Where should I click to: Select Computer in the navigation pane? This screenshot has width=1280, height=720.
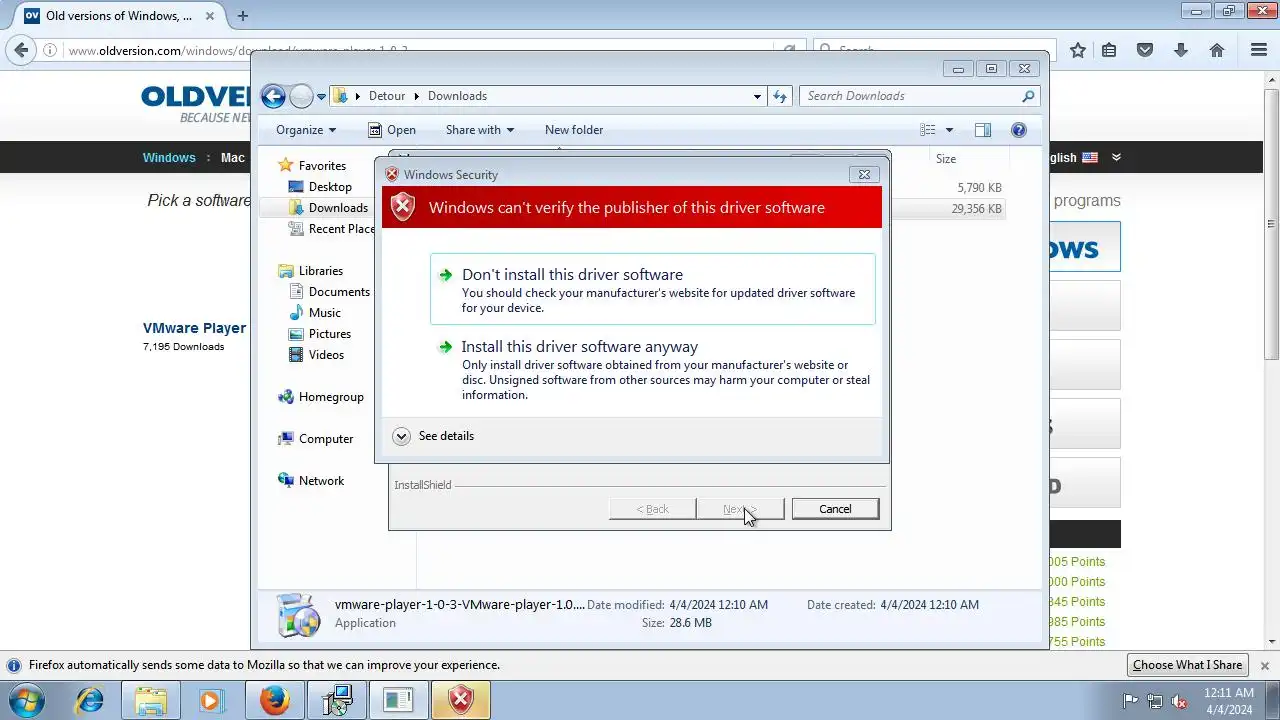315,439
